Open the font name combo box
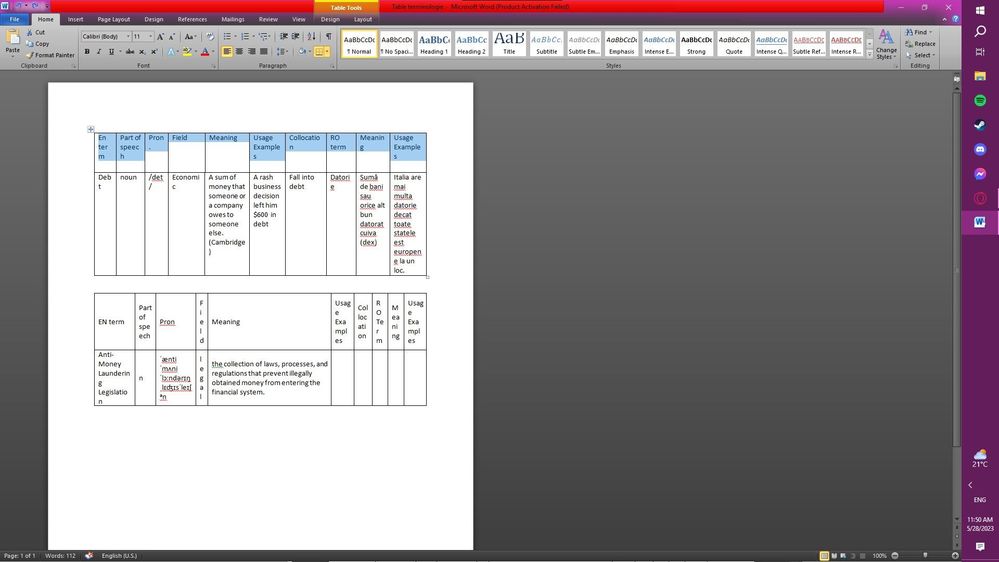This screenshot has height=562, width=999. (106, 36)
